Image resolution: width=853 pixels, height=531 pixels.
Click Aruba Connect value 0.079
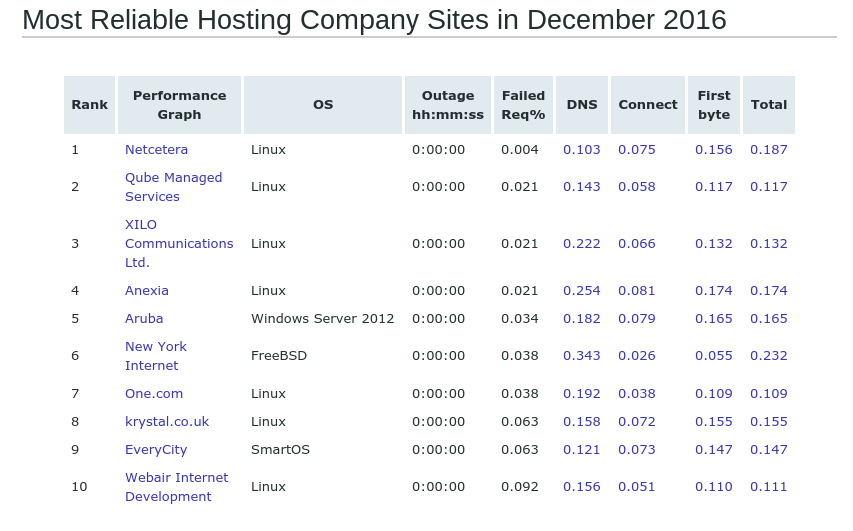tap(636, 318)
